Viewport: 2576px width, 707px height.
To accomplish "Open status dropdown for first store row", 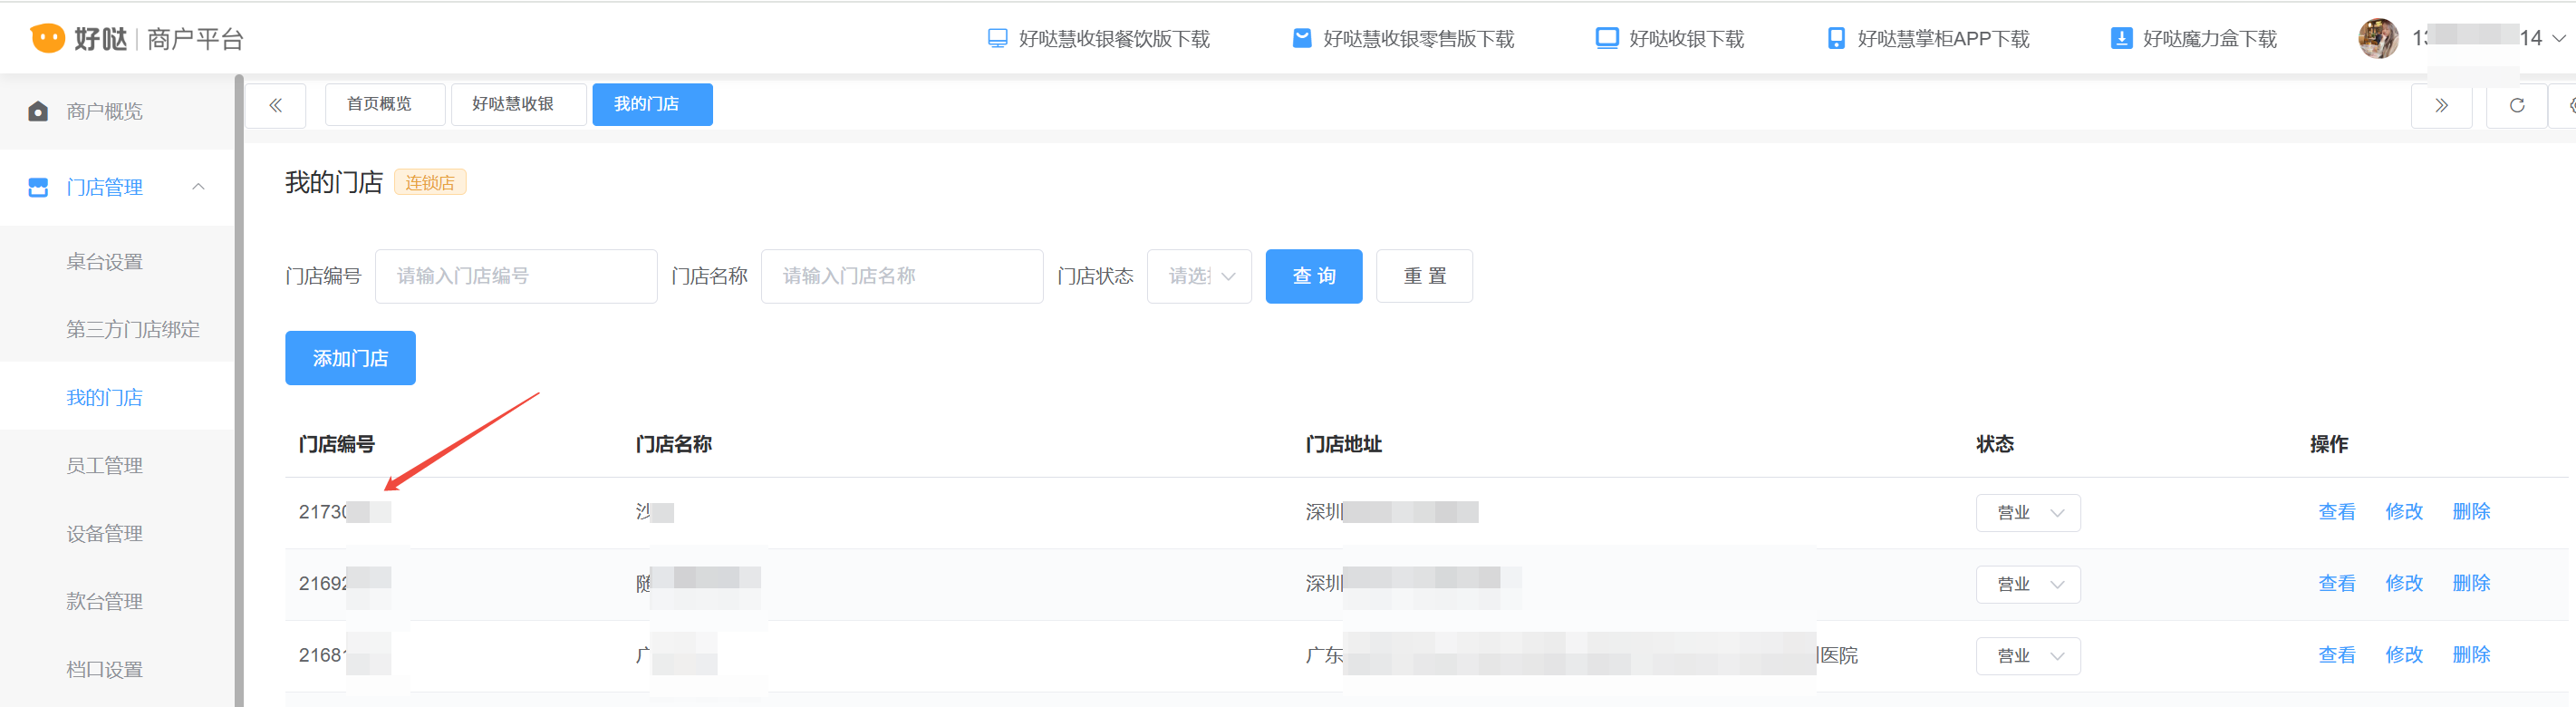I will tap(2027, 513).
